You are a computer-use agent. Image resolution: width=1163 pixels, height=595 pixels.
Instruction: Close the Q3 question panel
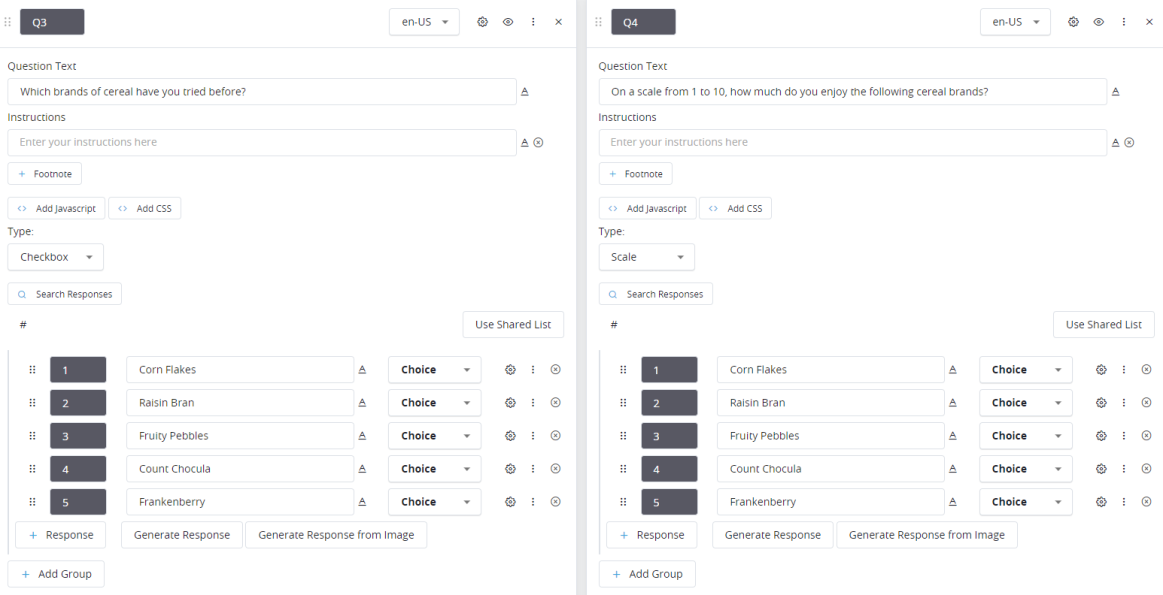(x=559, y=22)
